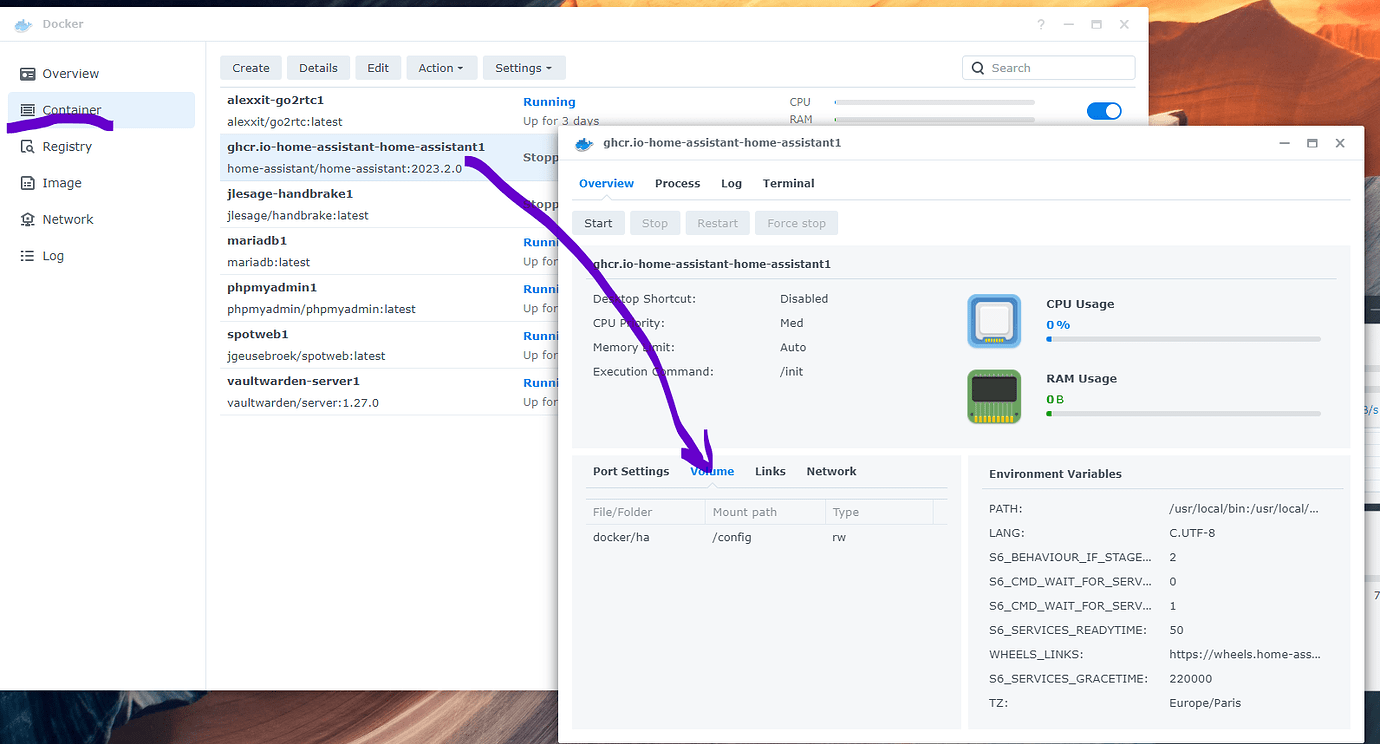The width and height of the screenshot is (1380, 744).
Task: Click the Type column header
Action: coord(878,512)
